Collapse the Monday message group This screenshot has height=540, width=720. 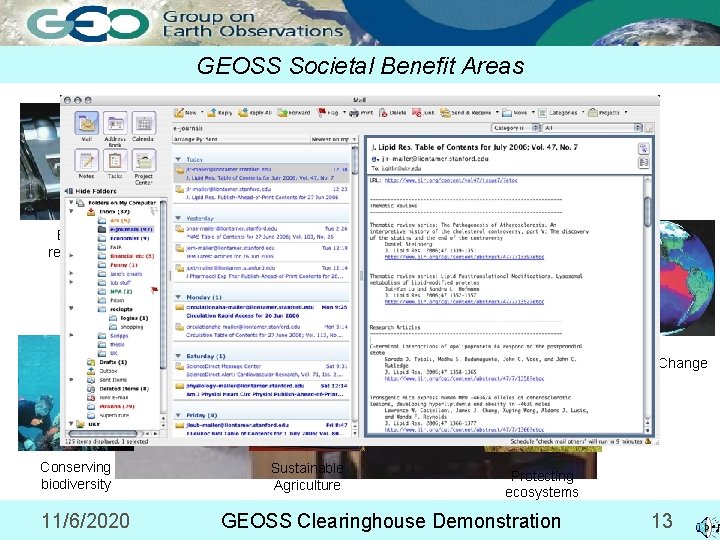tap(178, 298)
